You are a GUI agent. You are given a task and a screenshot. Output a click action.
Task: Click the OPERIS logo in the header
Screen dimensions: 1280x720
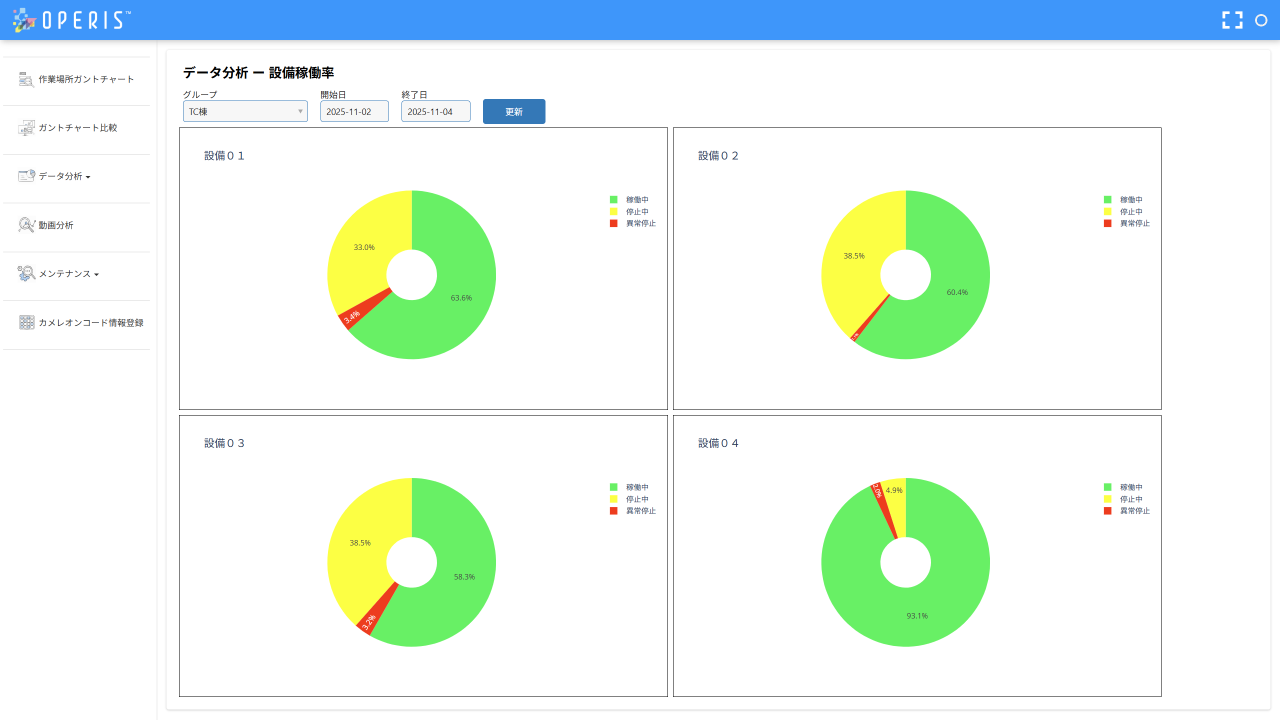point(71,20)
